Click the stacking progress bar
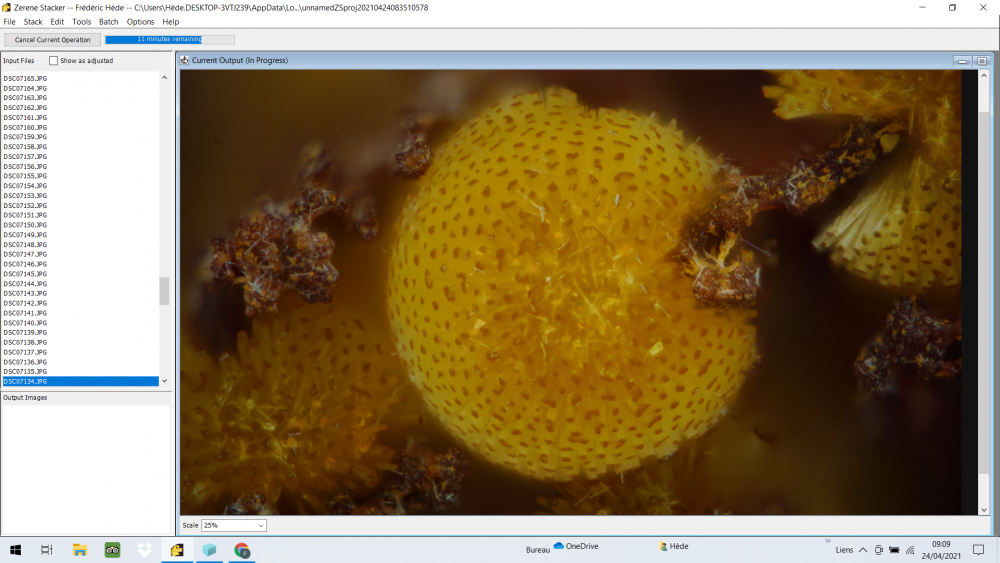The height and width of the screenshot is (563, 1000). (169, 40)
